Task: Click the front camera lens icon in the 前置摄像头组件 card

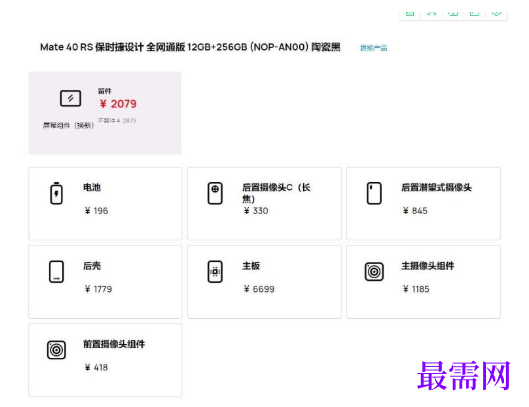Action: point(56,350)
